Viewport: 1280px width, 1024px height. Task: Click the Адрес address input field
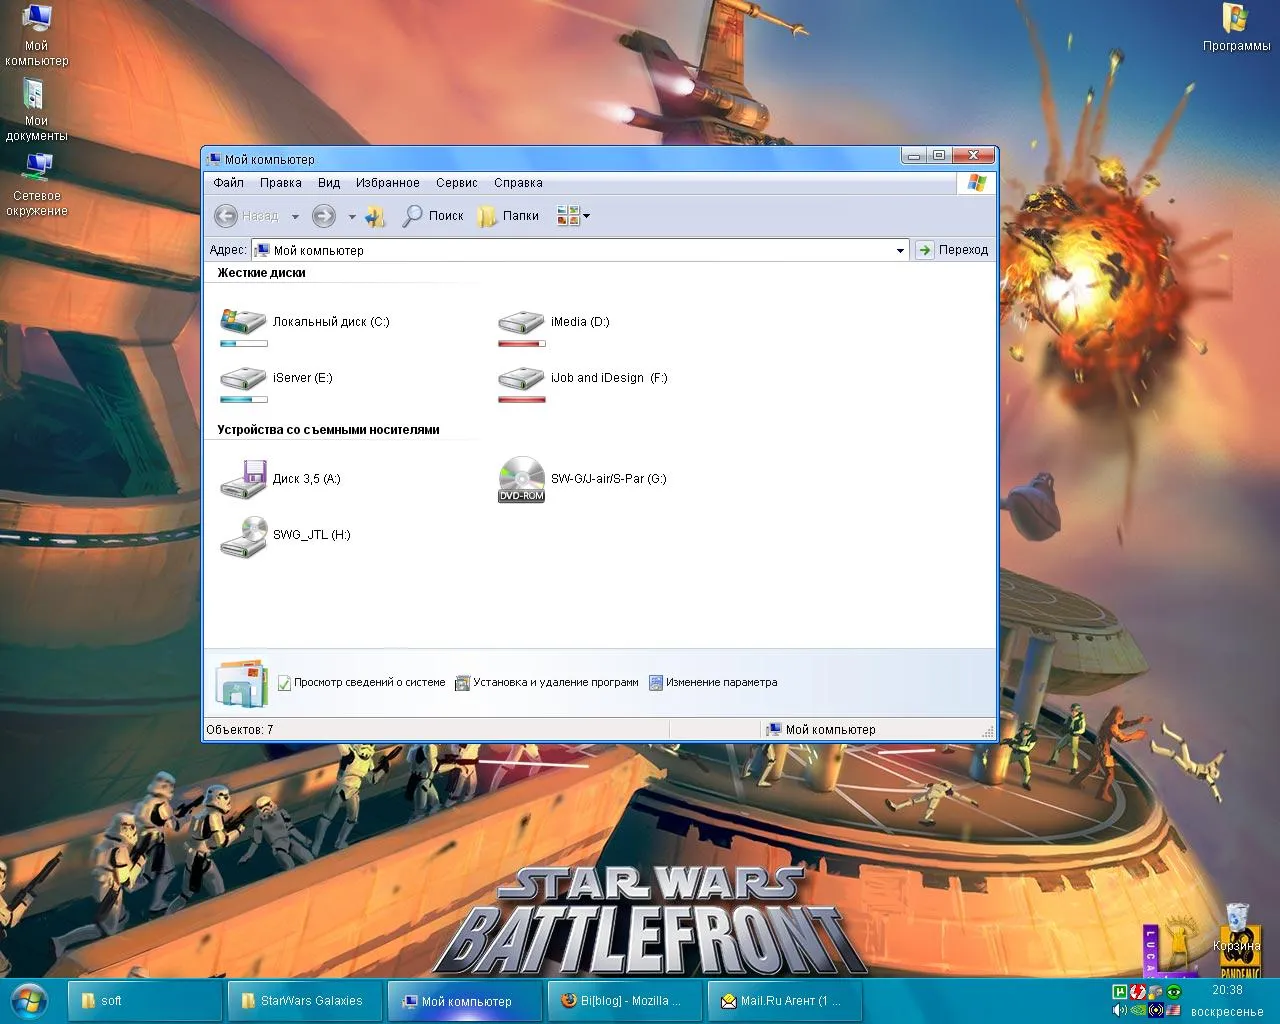tap(579, 250)
